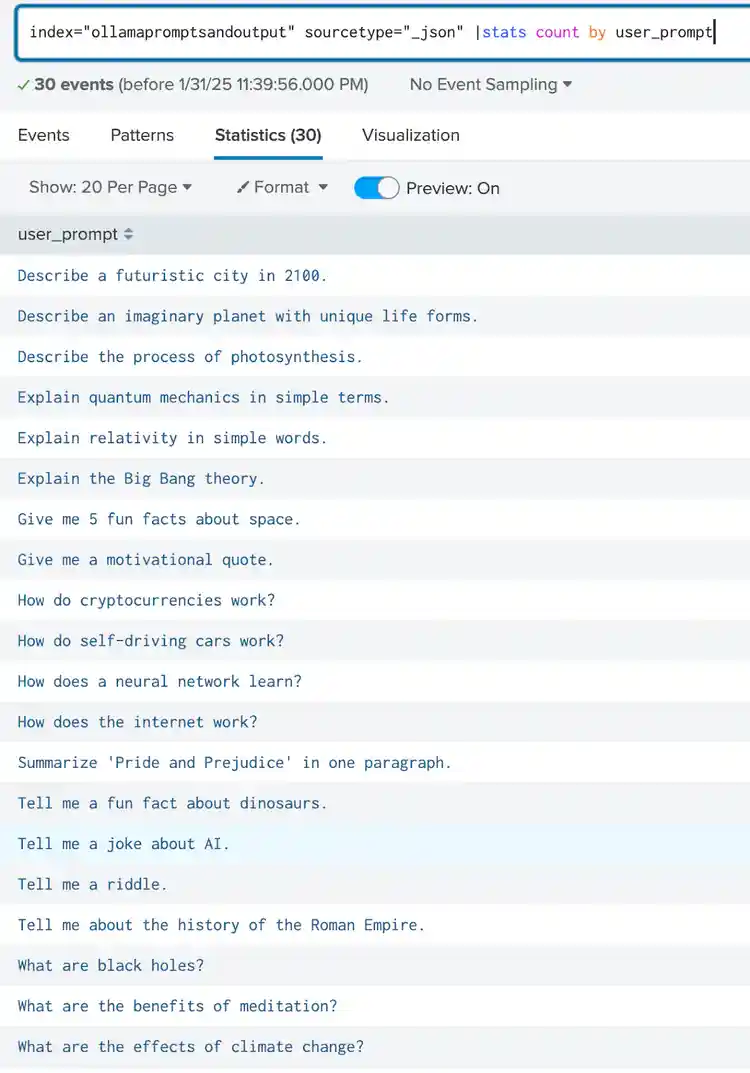Click 'How does a neural network learn?' value
The height and width of the screenshot is (1073, 750).
click(159, 682)
